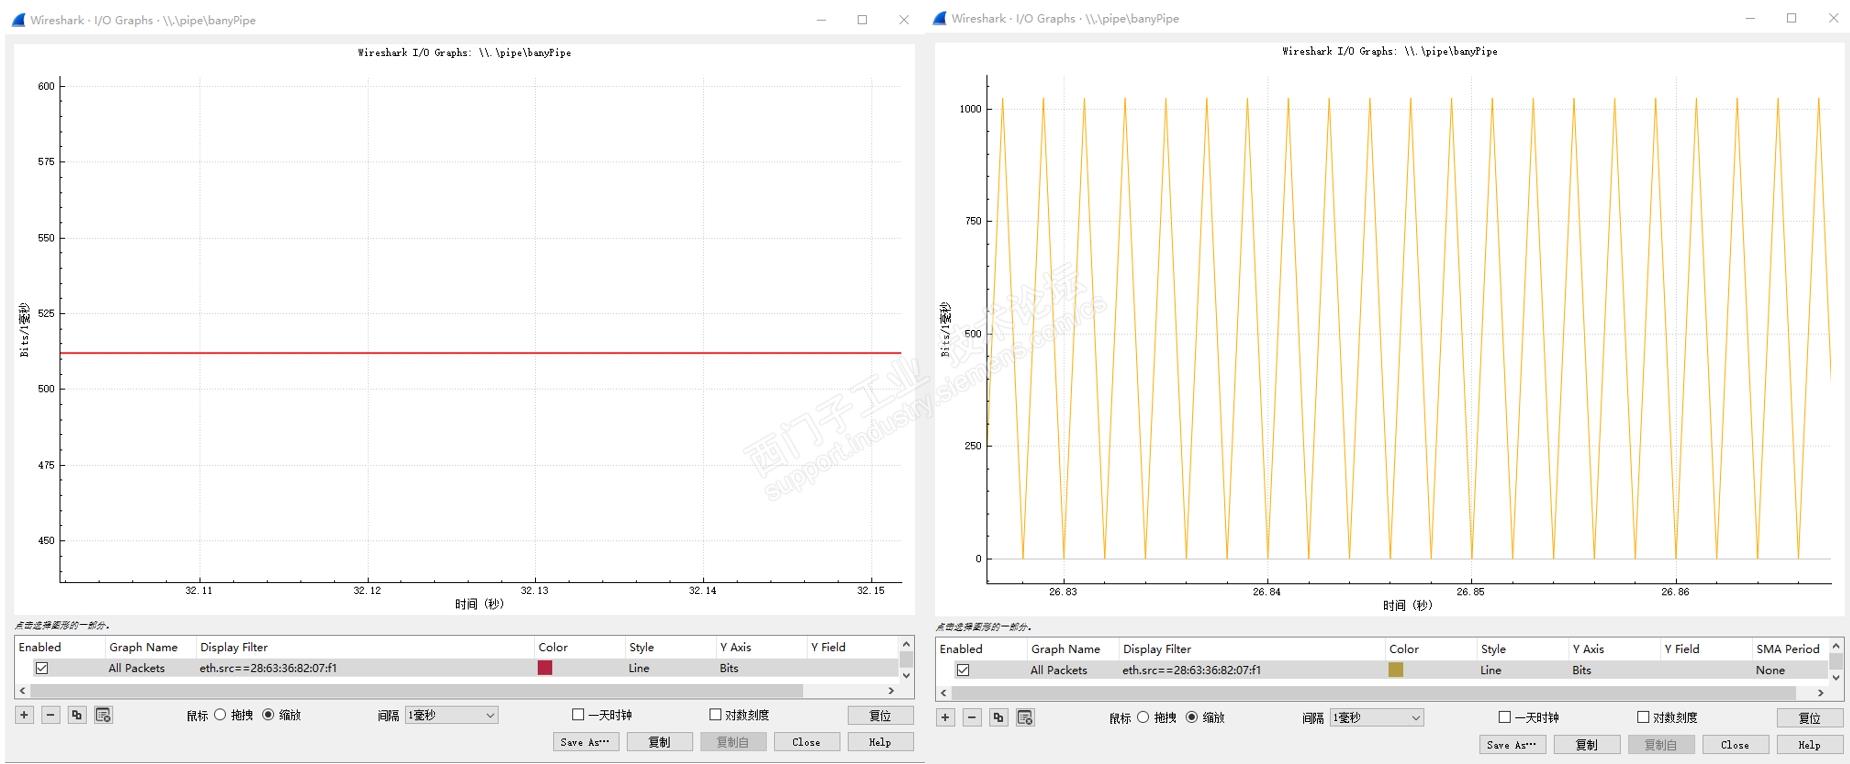Click Save As in right window
The height and width of the screenshot is (764, 1850).
[1512, 745]
